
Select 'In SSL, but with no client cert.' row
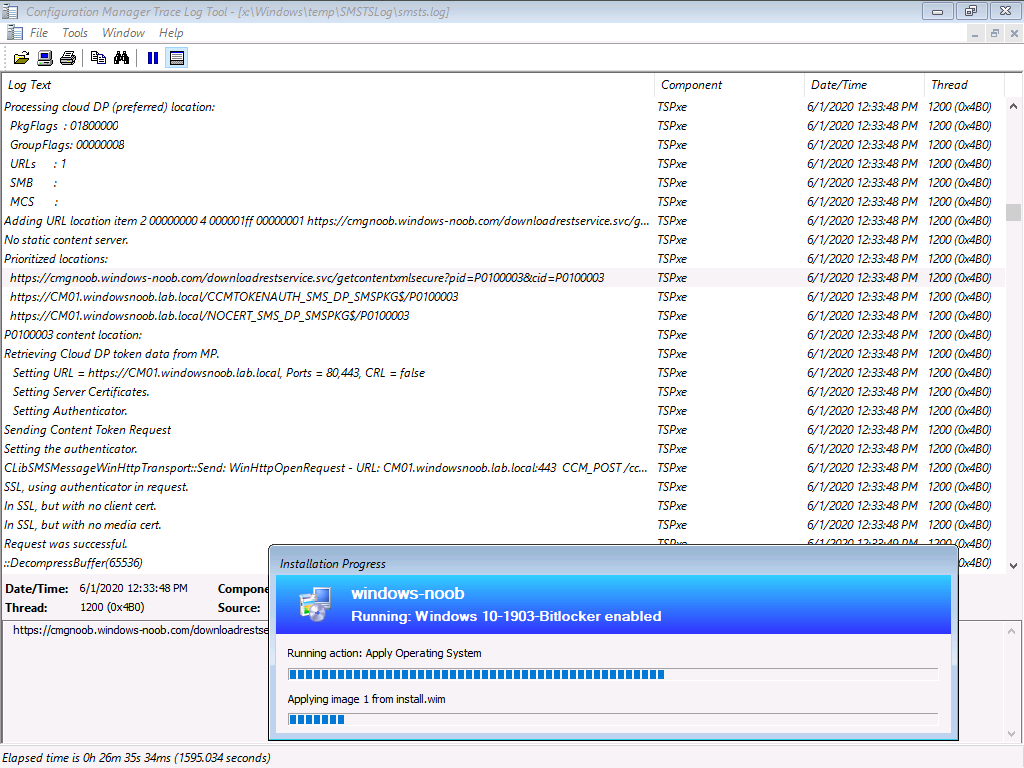click(x=503, y=505)
